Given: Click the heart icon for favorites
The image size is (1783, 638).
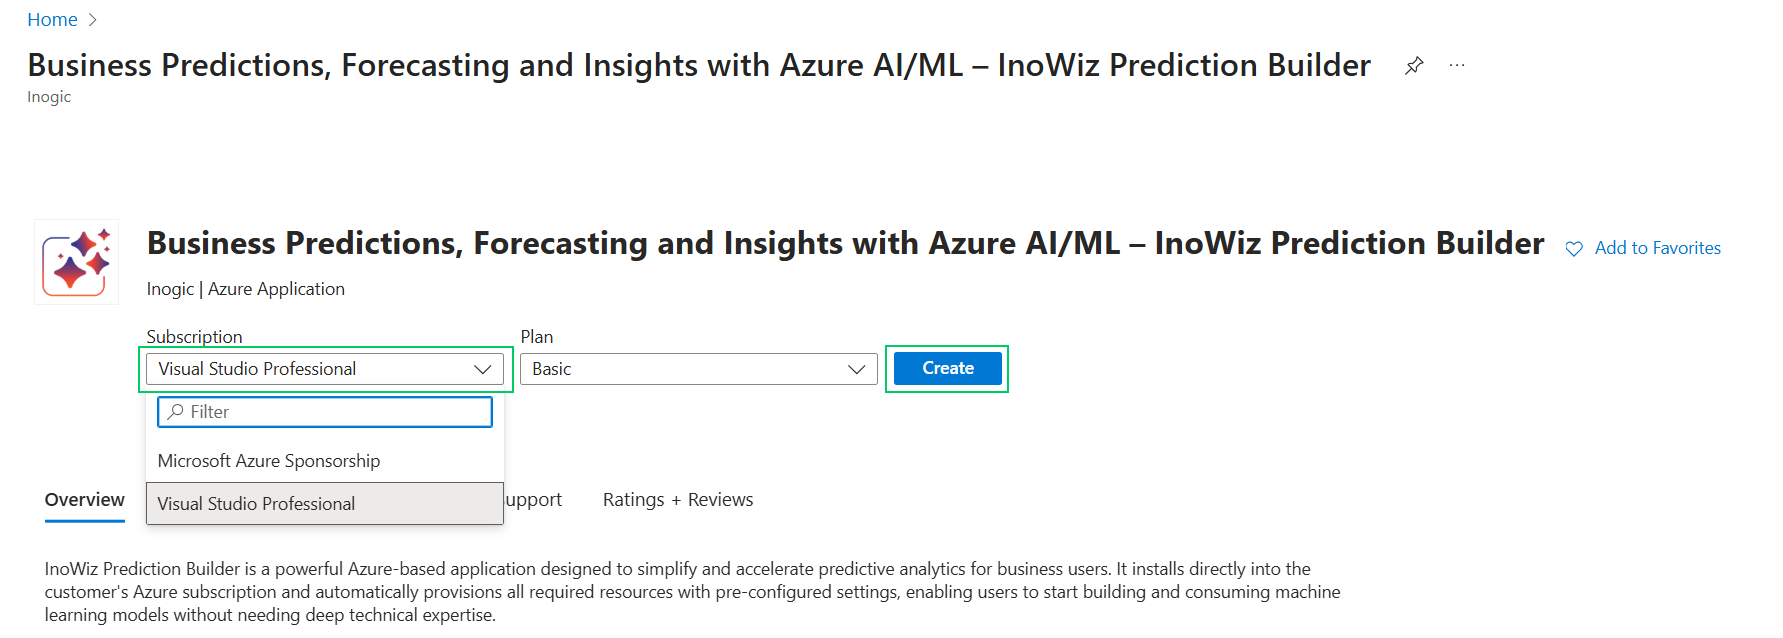Looking at the screenshot, I should pos(1574,249).
